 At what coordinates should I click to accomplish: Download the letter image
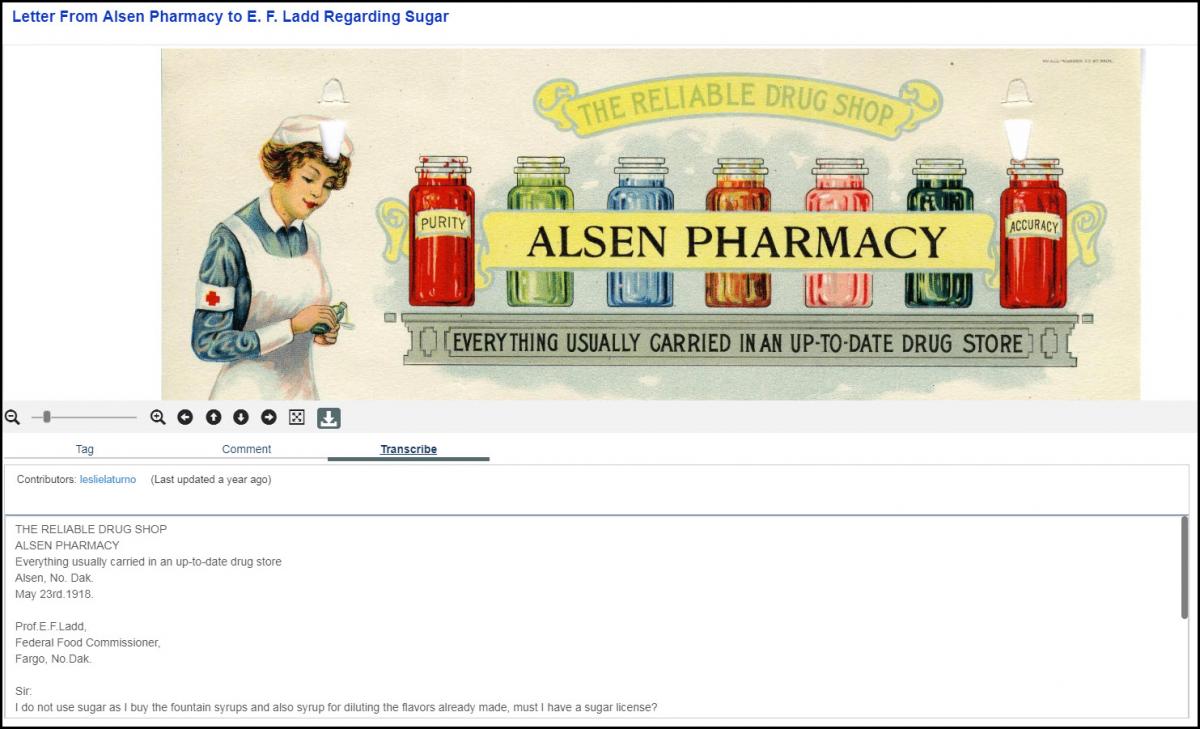[329, 418]
